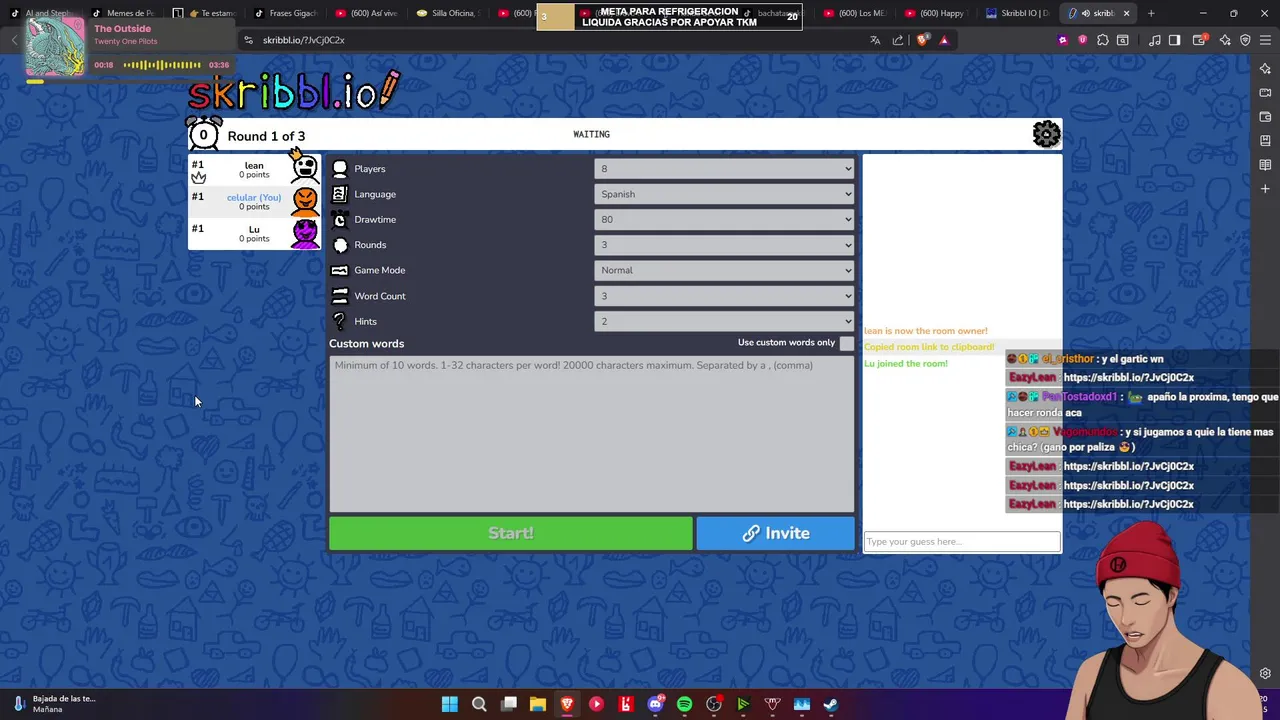Switch to Te estamos browser tab

[204, 13]
